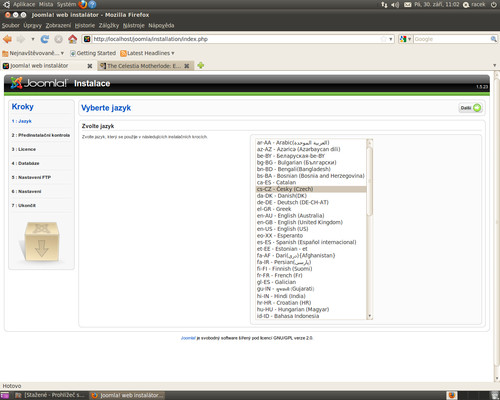Open the Nápověda menu
Image resolution: width=500 pixels, height=400 pixels.
[161, 25]
